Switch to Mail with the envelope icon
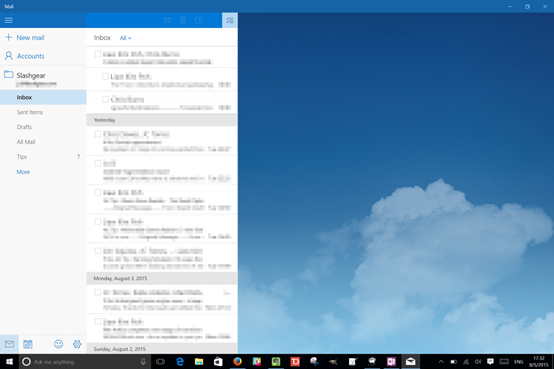Image resolution: width=554 pixels, height=369 pixels. pos(9,344)
